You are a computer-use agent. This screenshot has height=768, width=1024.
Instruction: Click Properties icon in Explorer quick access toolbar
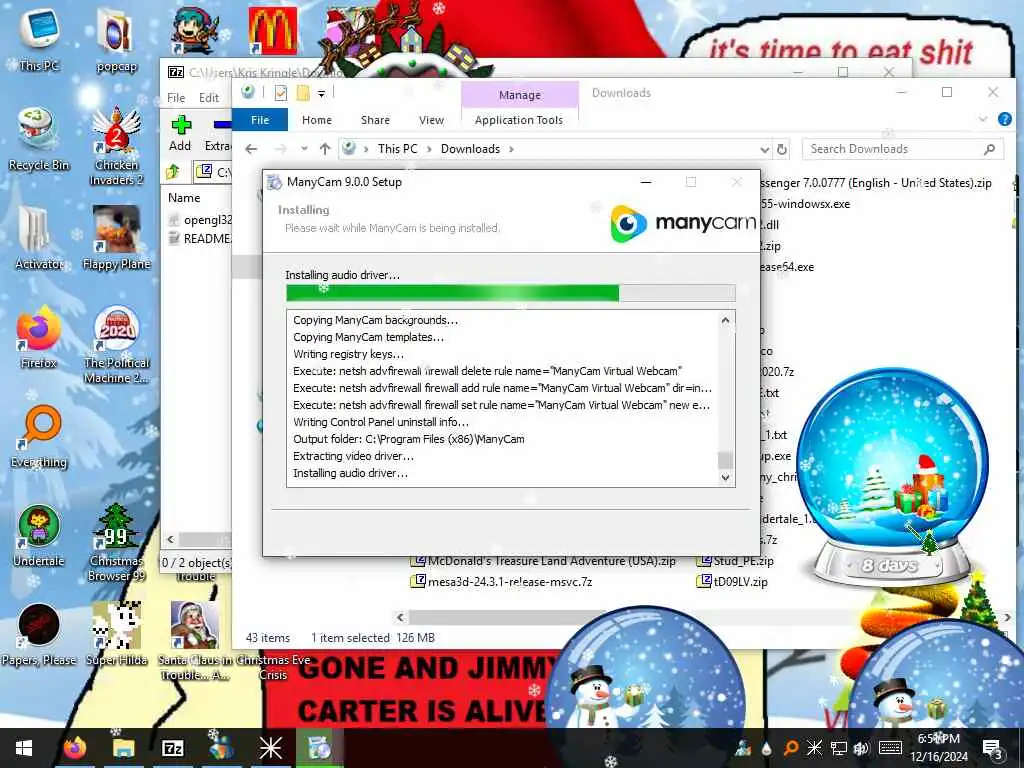281,93
